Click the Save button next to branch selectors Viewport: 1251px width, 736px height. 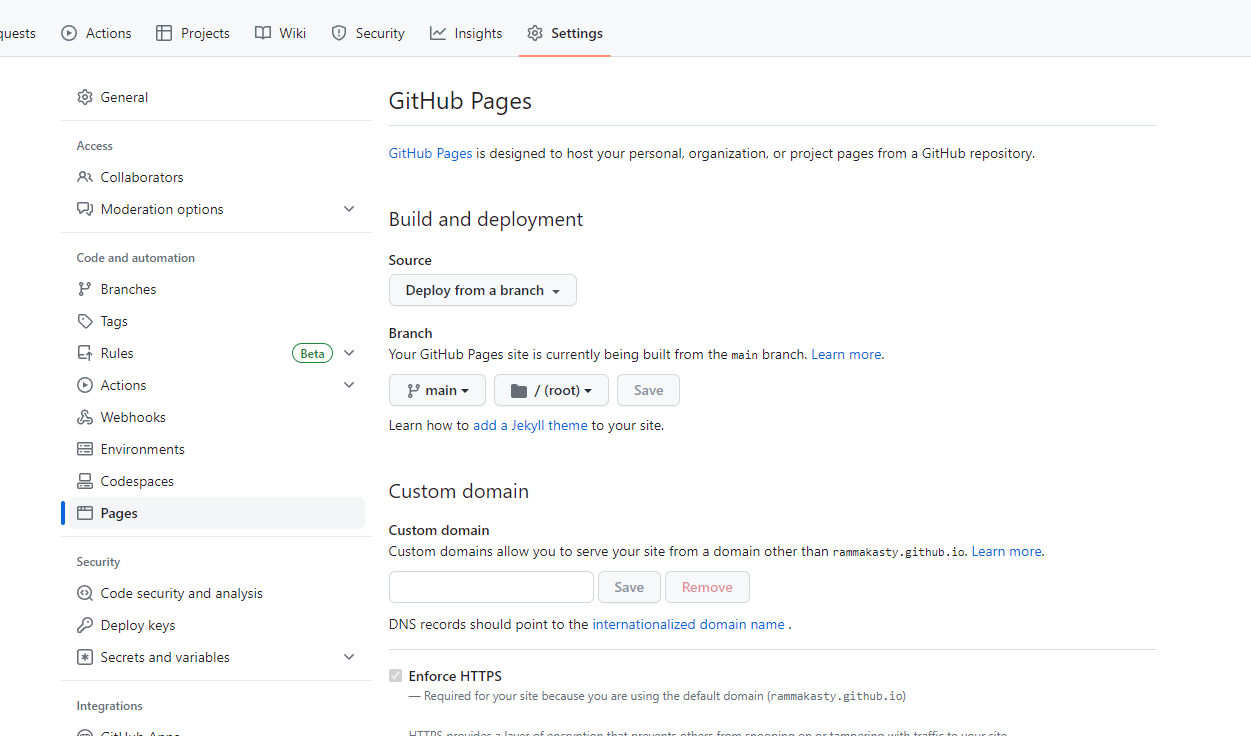pyautogui.click(x=648, y=390)
